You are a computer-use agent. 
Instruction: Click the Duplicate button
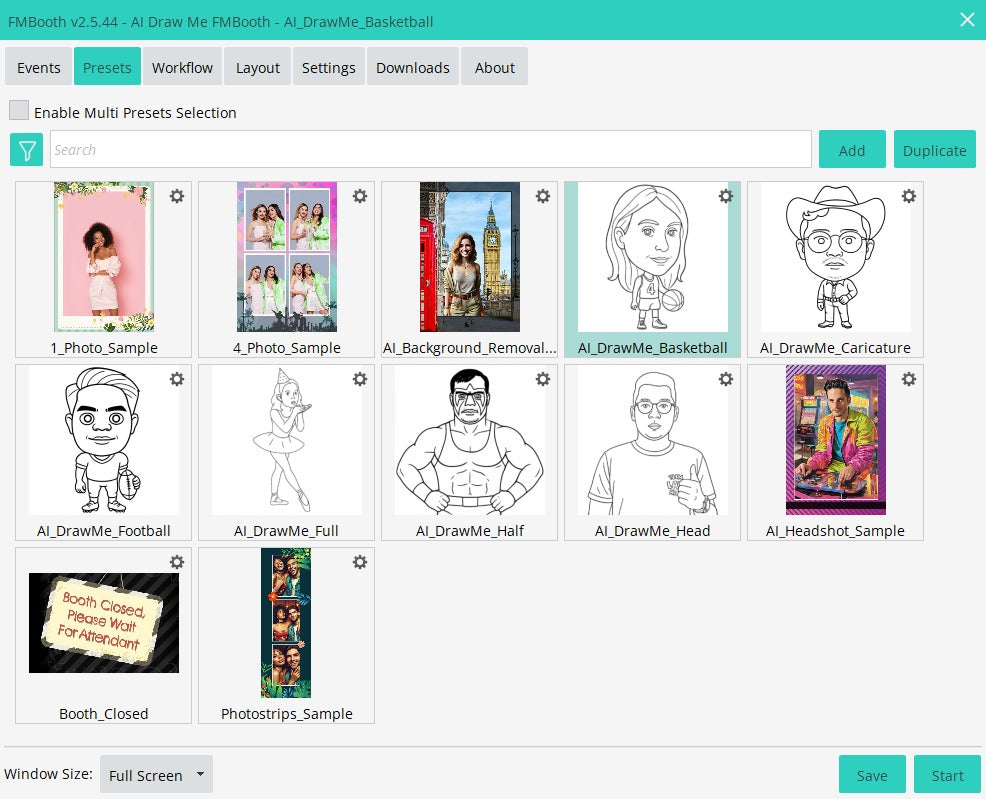934,150
